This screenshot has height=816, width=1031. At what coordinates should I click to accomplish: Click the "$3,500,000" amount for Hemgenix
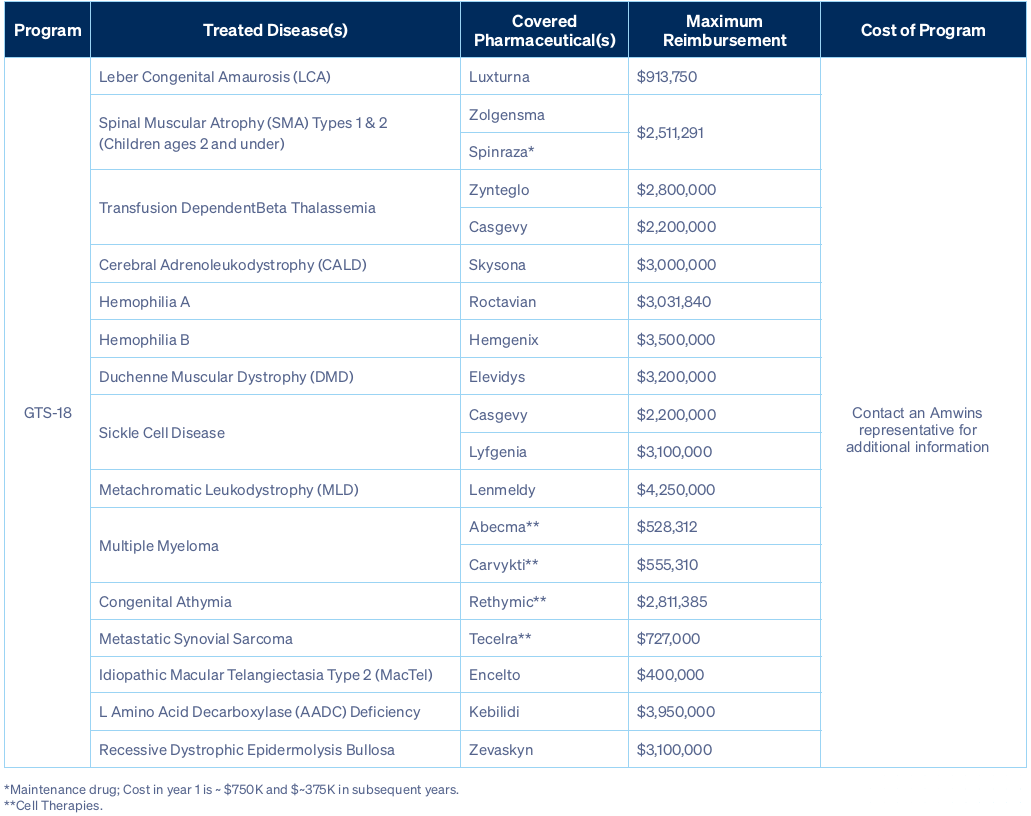tap(676, 340)
